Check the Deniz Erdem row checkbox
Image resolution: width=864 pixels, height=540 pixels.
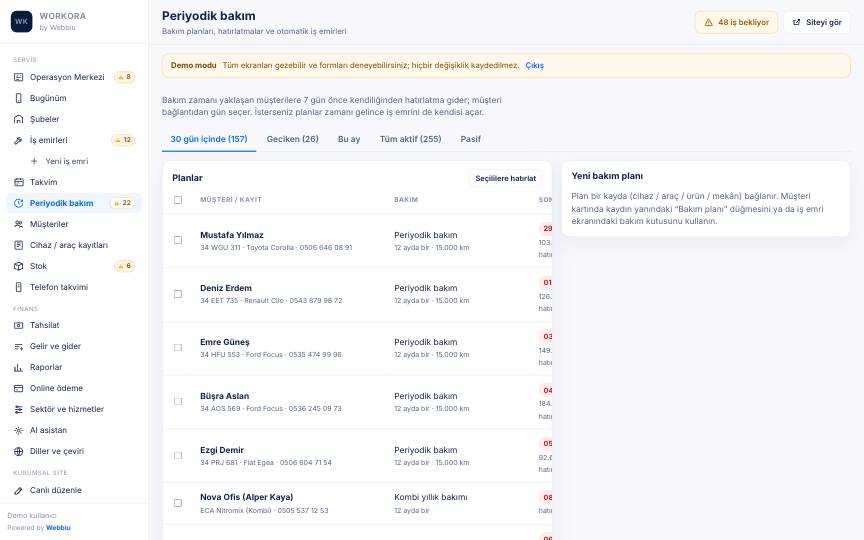[178, 294]
